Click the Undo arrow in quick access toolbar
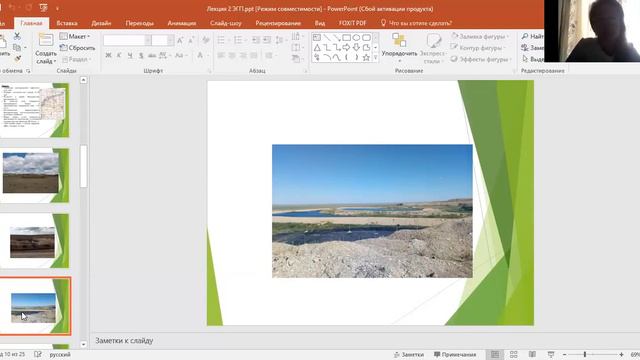Screen dimensions: 640x360 coord(12,7)
